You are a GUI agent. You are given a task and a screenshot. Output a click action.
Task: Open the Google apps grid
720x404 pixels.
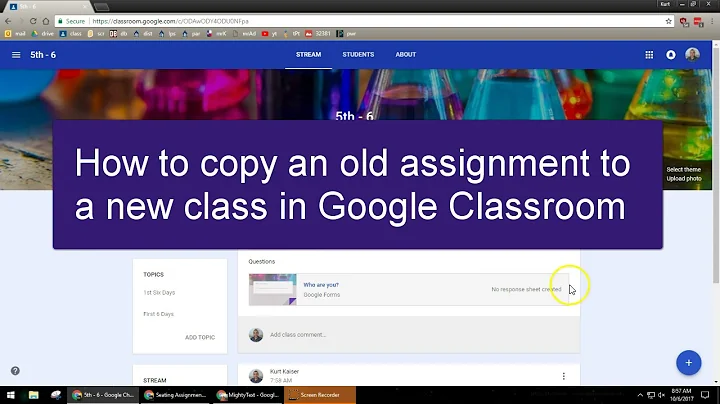(649, 55)
